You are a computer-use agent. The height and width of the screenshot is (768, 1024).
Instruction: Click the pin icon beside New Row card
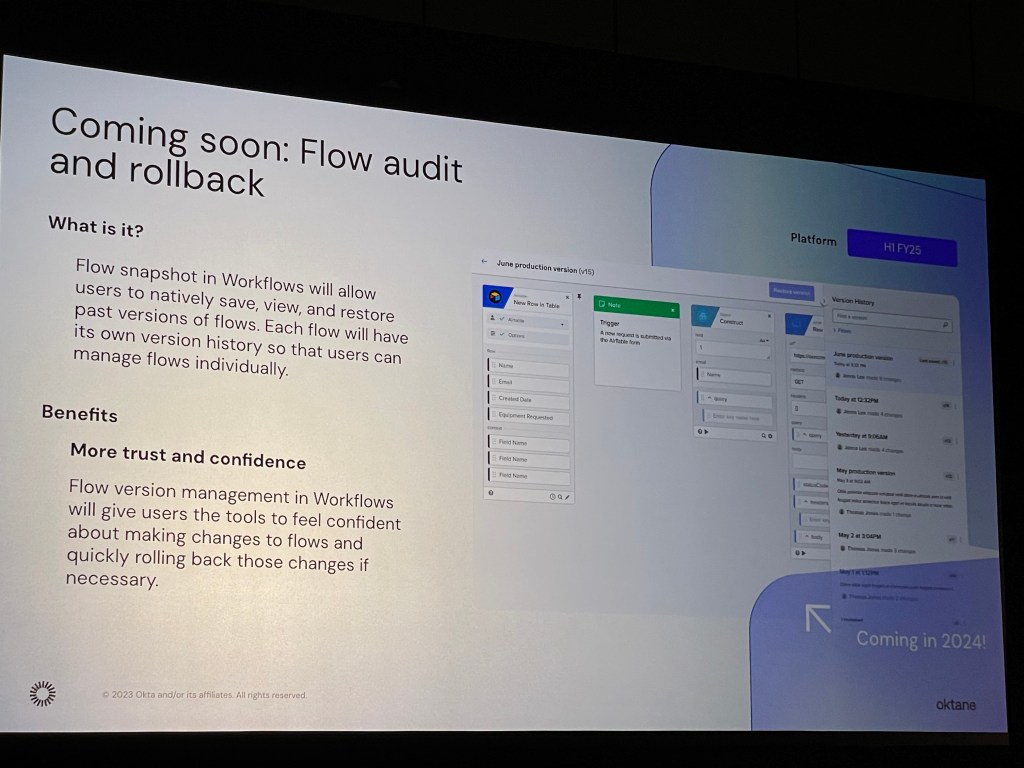579,297
